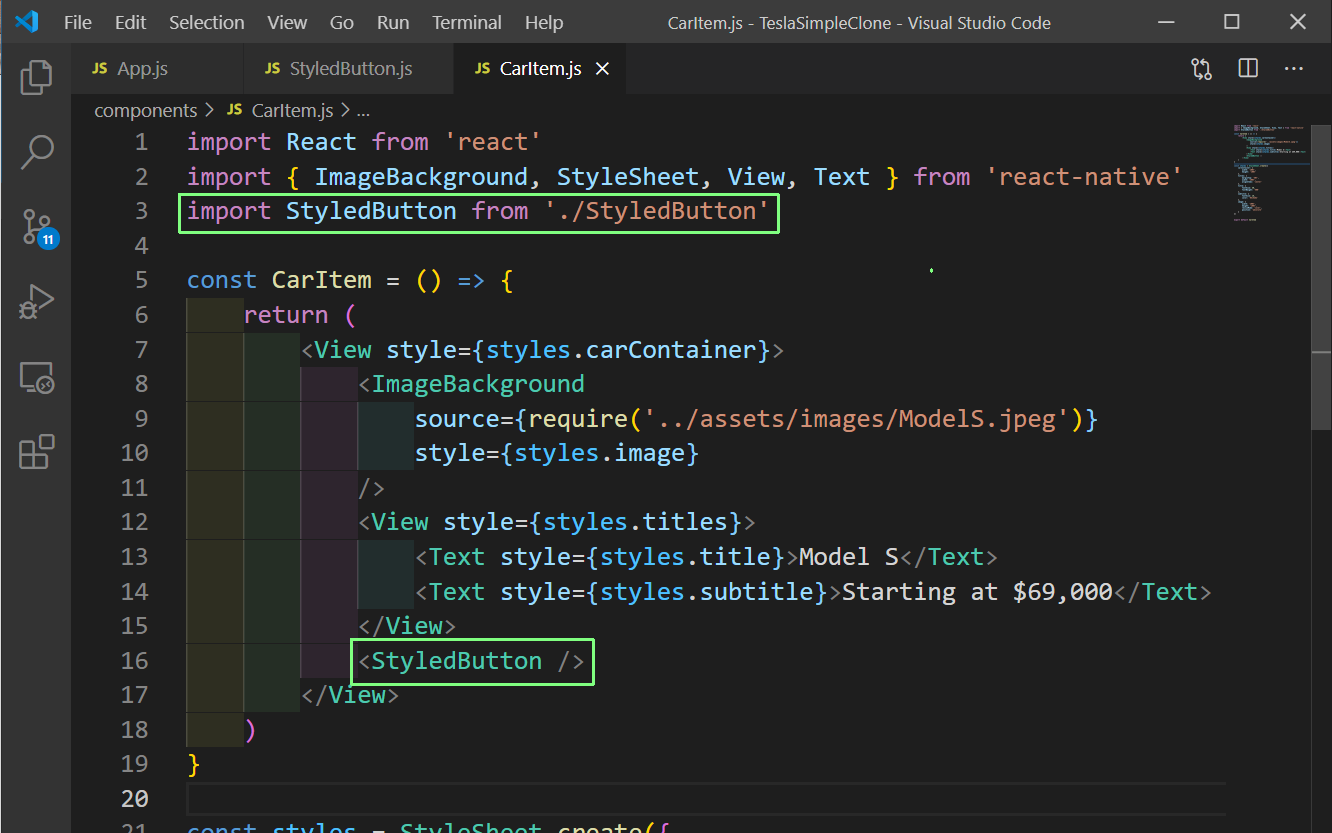Screen dimensions: 1332x833
Task: Click the return keyword on line 6
Action: (x=286, y=315)
